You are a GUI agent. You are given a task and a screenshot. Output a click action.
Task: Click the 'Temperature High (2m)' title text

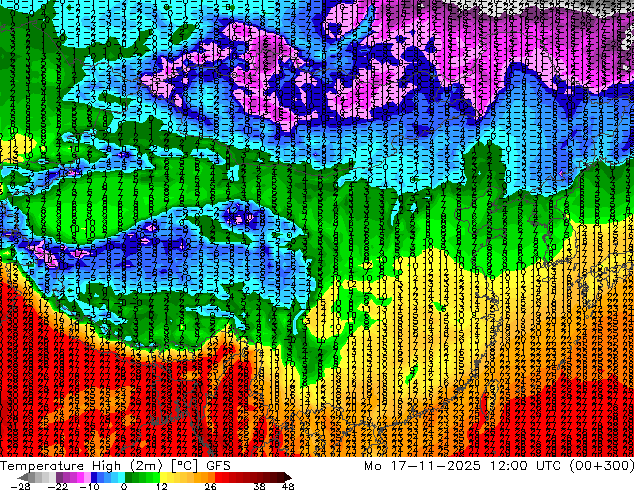tap(81, 466)
